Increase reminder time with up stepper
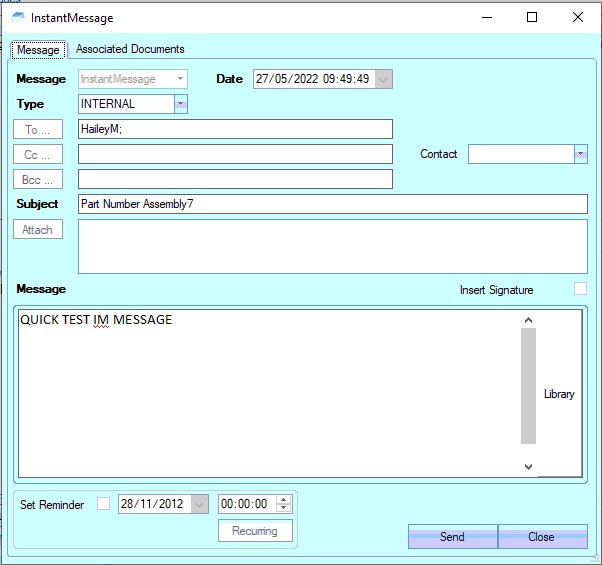 pos(284,500)
